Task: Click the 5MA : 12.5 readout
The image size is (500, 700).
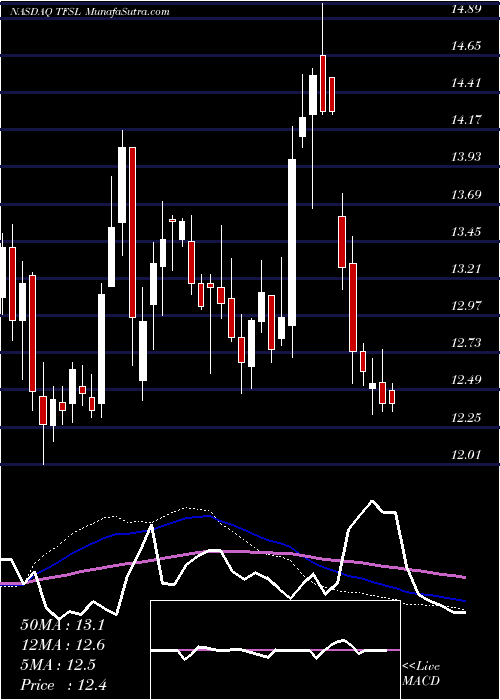Action: tap(58, 665)
